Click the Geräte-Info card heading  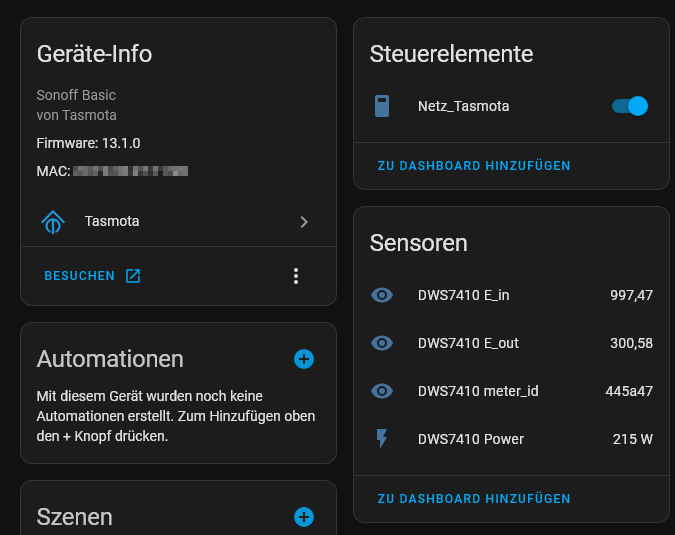pyautogui.click(x=95, y=54)
